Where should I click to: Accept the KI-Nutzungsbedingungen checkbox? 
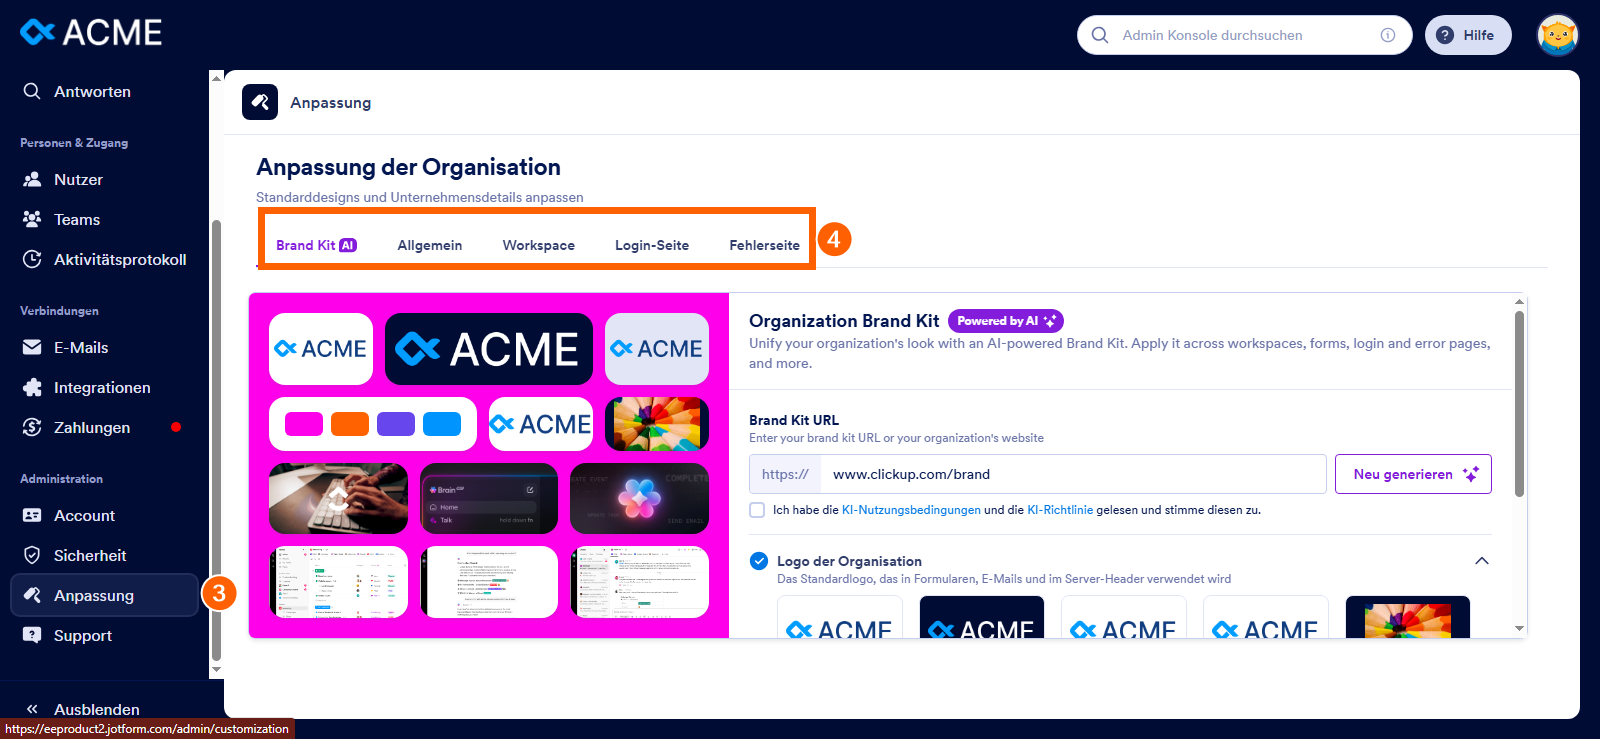coord(757,510)
